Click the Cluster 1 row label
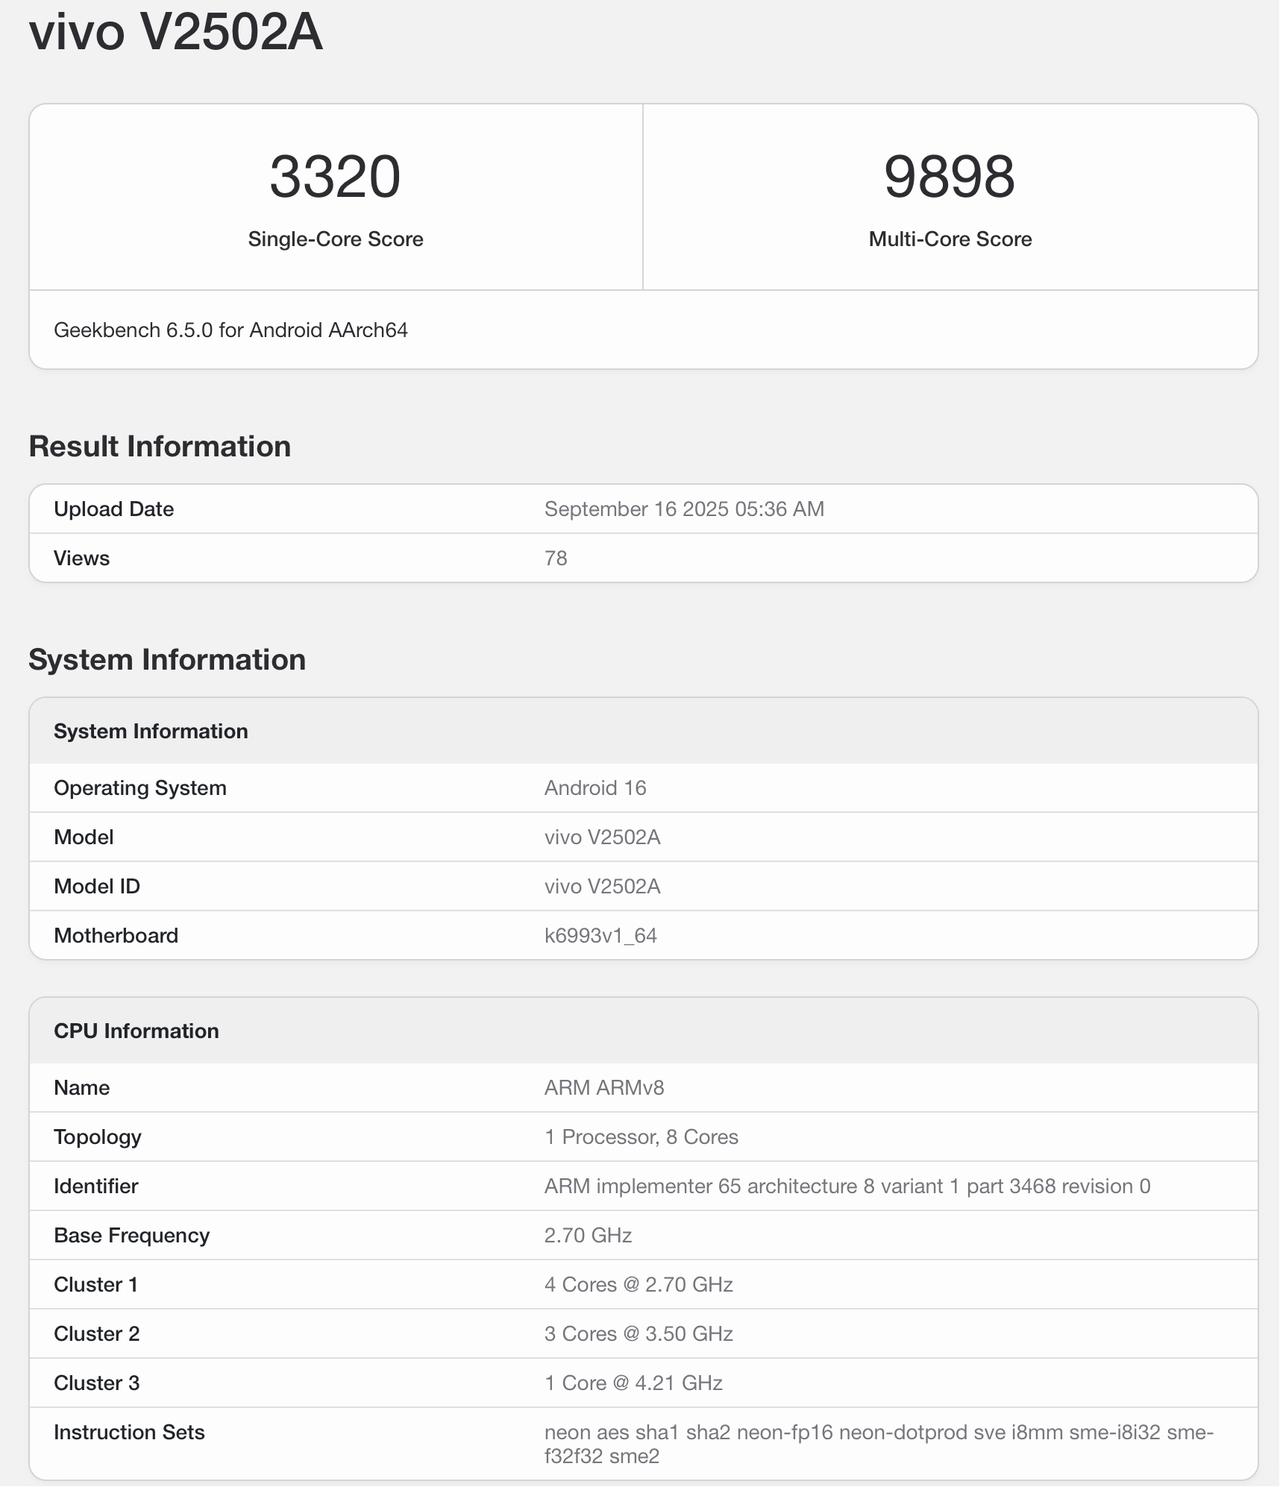This screenshot has height=1487, width=1280. point(96,1284)
